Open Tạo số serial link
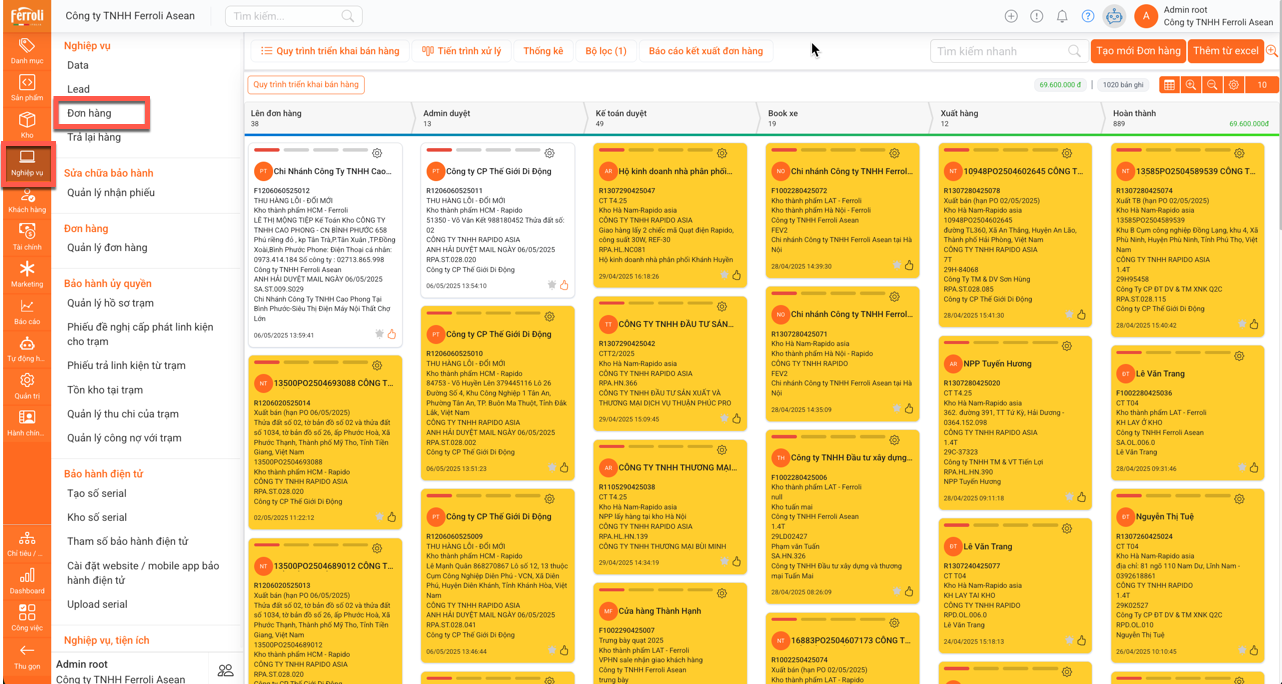1282x684 pixels. point(97,493)
